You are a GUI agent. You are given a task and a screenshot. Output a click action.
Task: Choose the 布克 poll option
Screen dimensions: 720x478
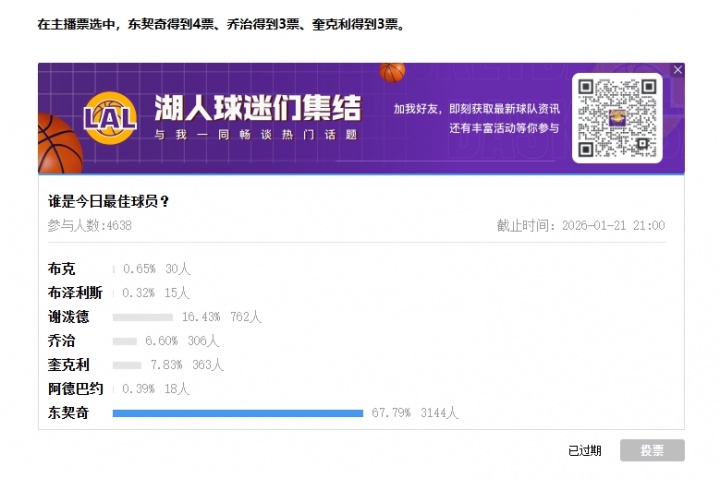click(x=61, y=269)
